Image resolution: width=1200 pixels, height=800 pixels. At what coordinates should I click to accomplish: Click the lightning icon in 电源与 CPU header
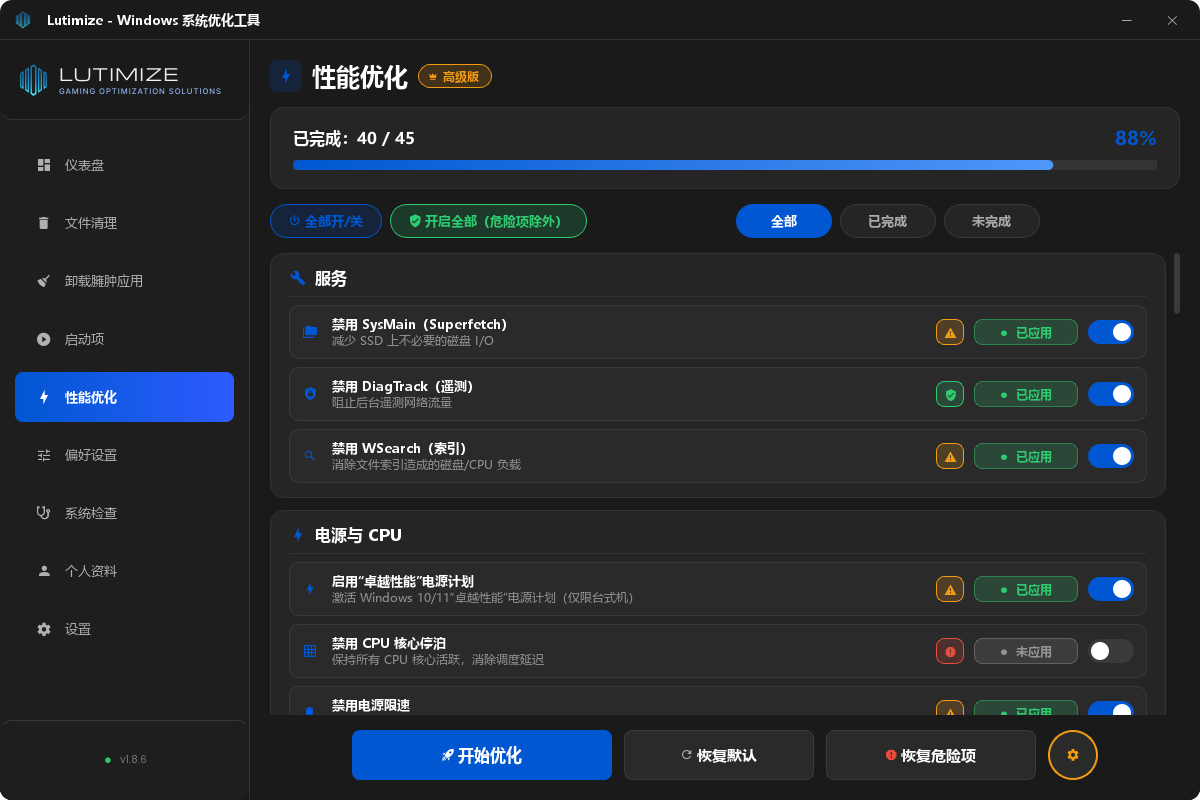(297, 535)
